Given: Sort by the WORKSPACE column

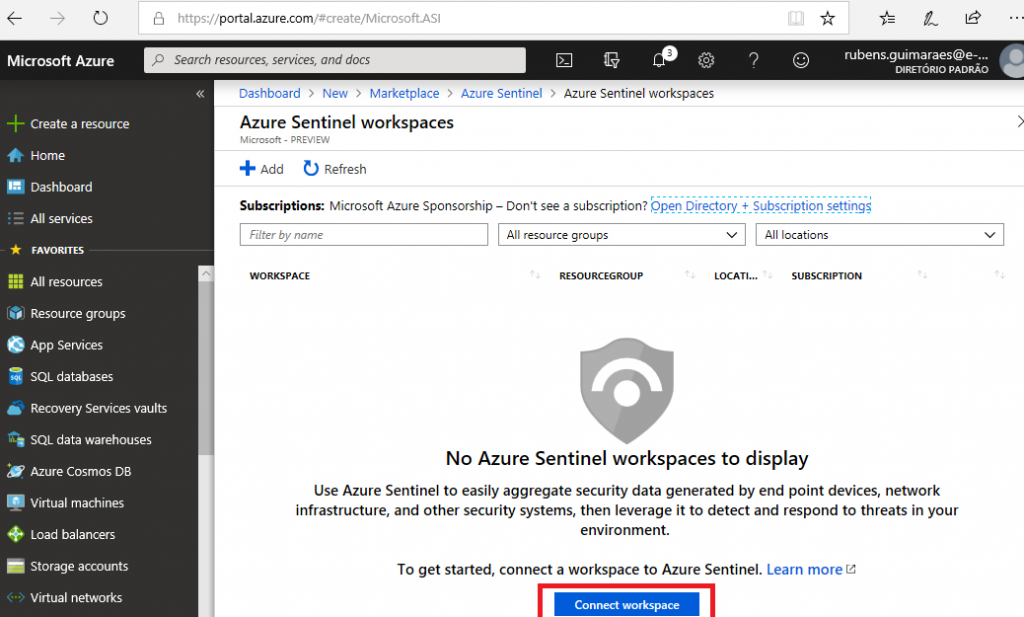Looking at the screenshot, I should [280, 276].
